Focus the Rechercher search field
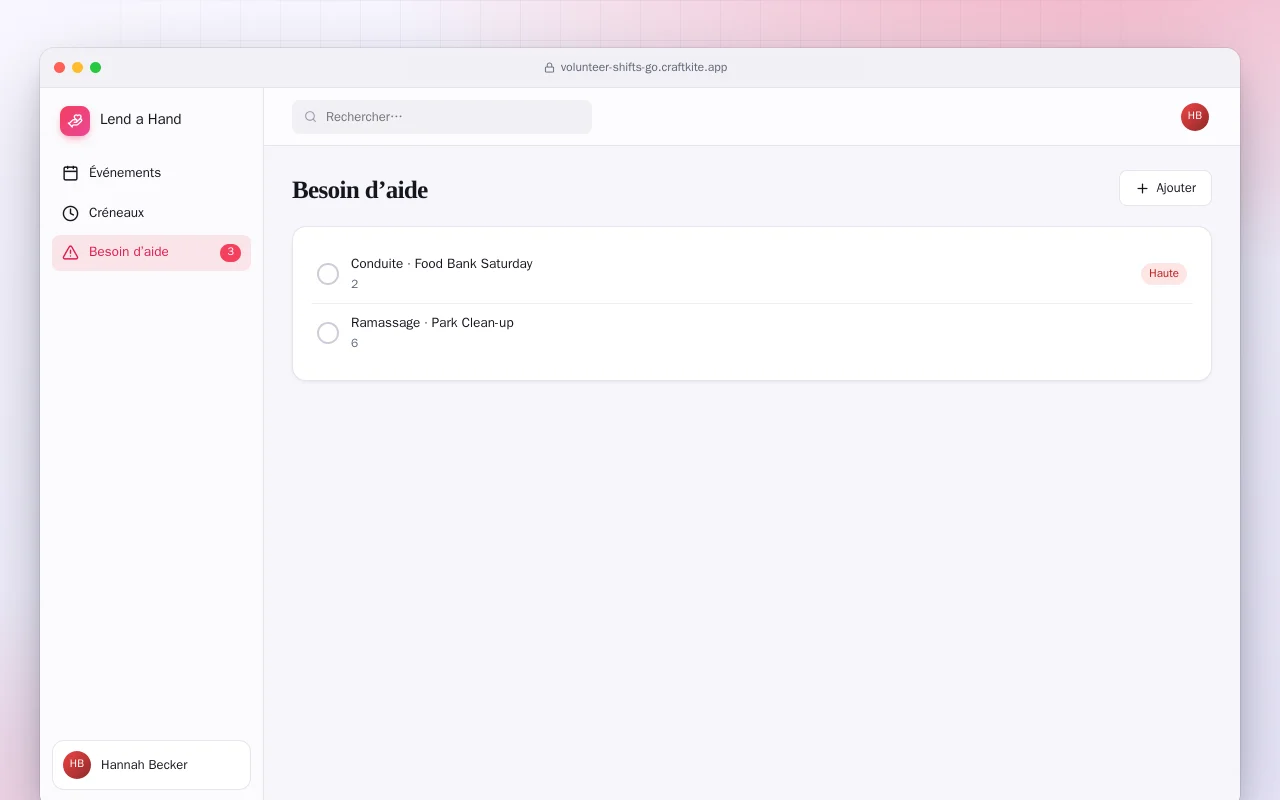The image size is (1280, 800). 442,117
